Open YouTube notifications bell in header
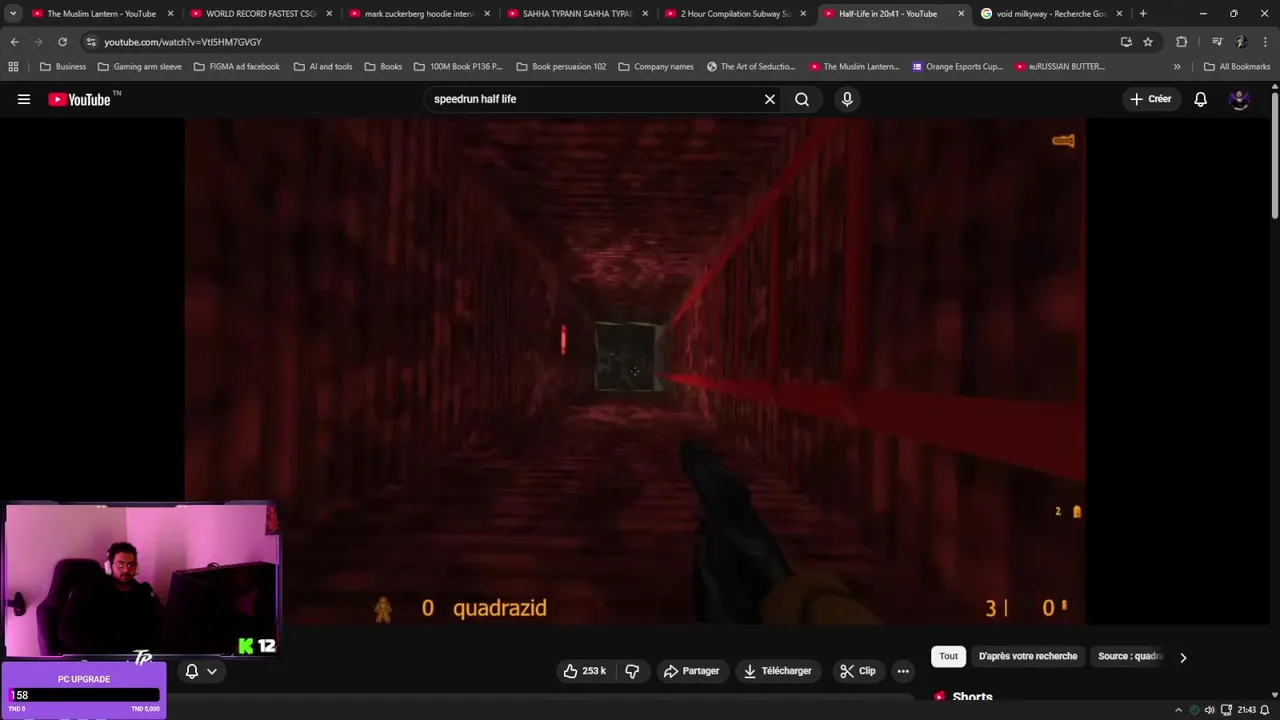The width and height of the screenshot is (1280, 720). tap(1200, 99)
